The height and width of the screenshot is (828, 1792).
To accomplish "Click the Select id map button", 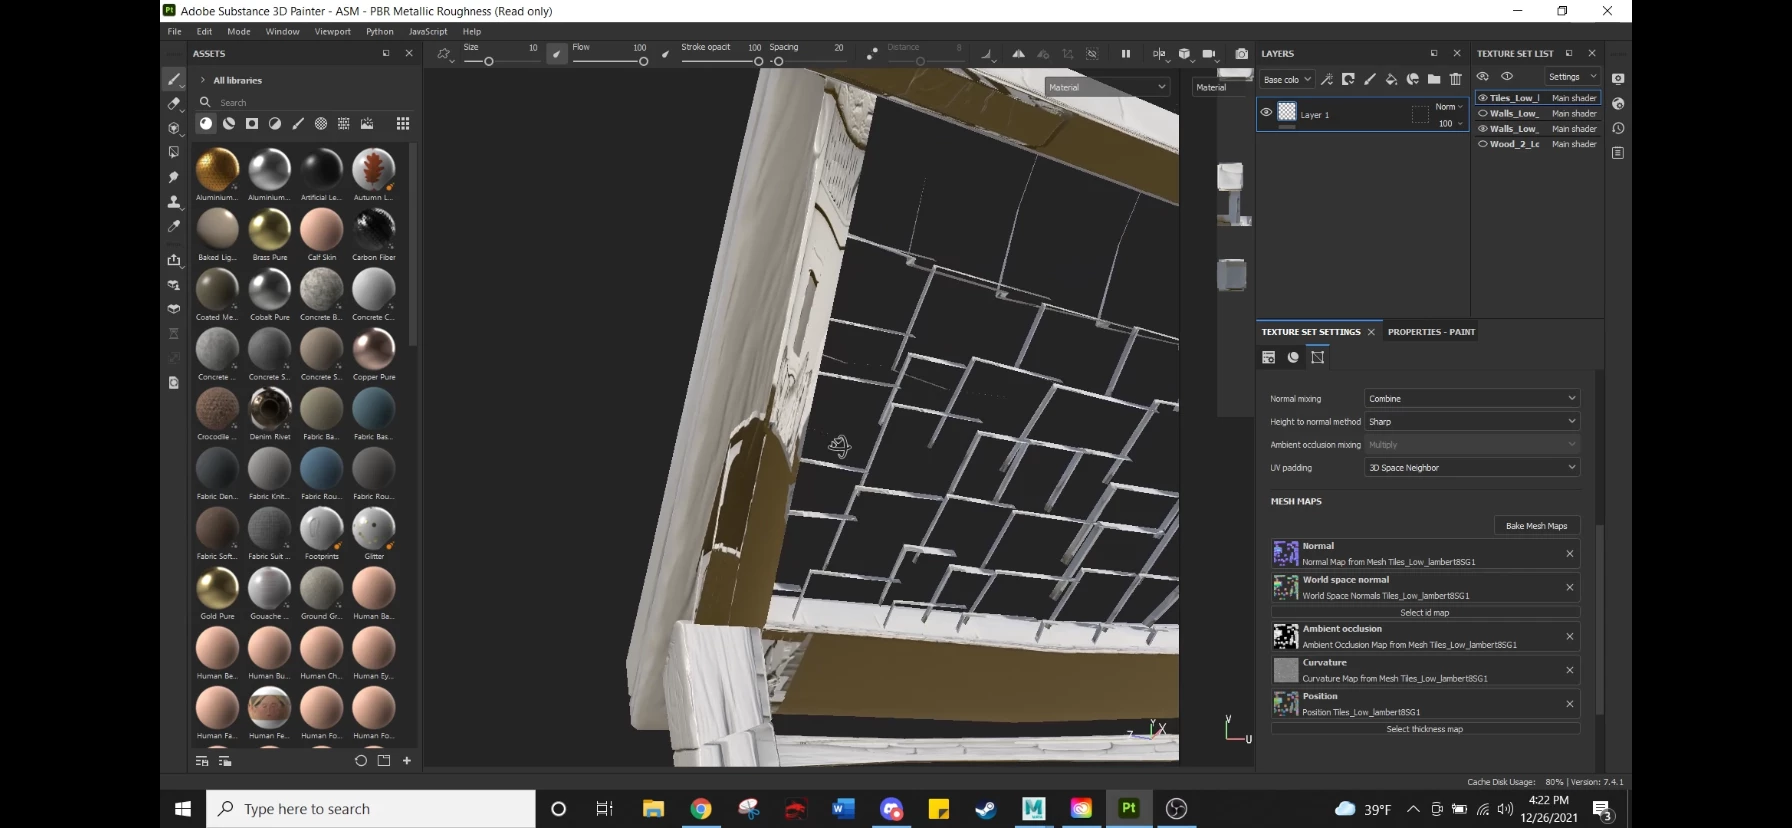I will point(1425,613).
